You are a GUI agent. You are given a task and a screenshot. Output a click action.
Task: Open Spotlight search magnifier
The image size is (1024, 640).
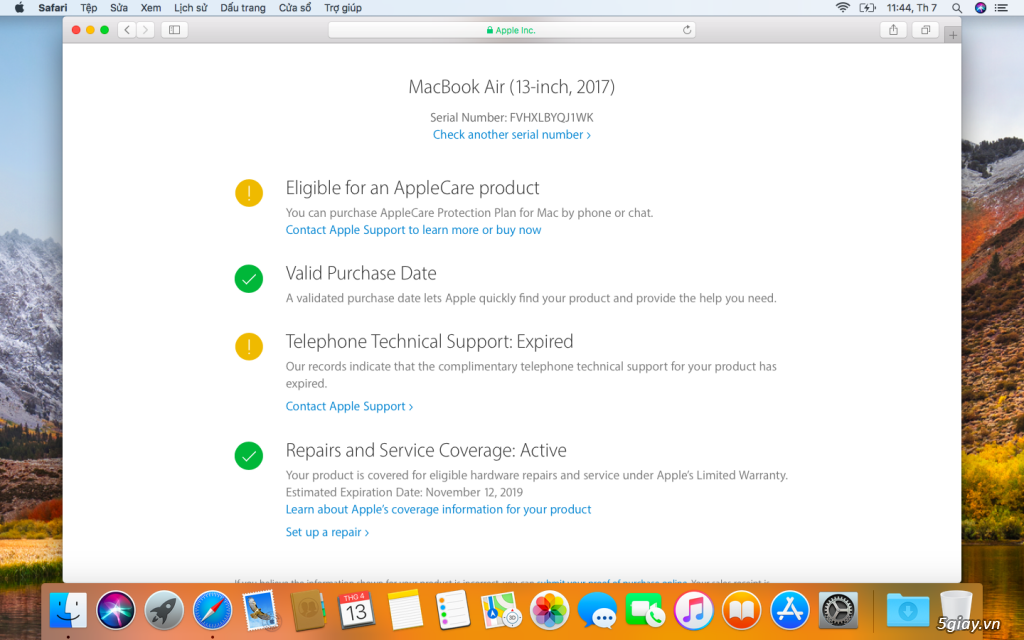(957, 8)
